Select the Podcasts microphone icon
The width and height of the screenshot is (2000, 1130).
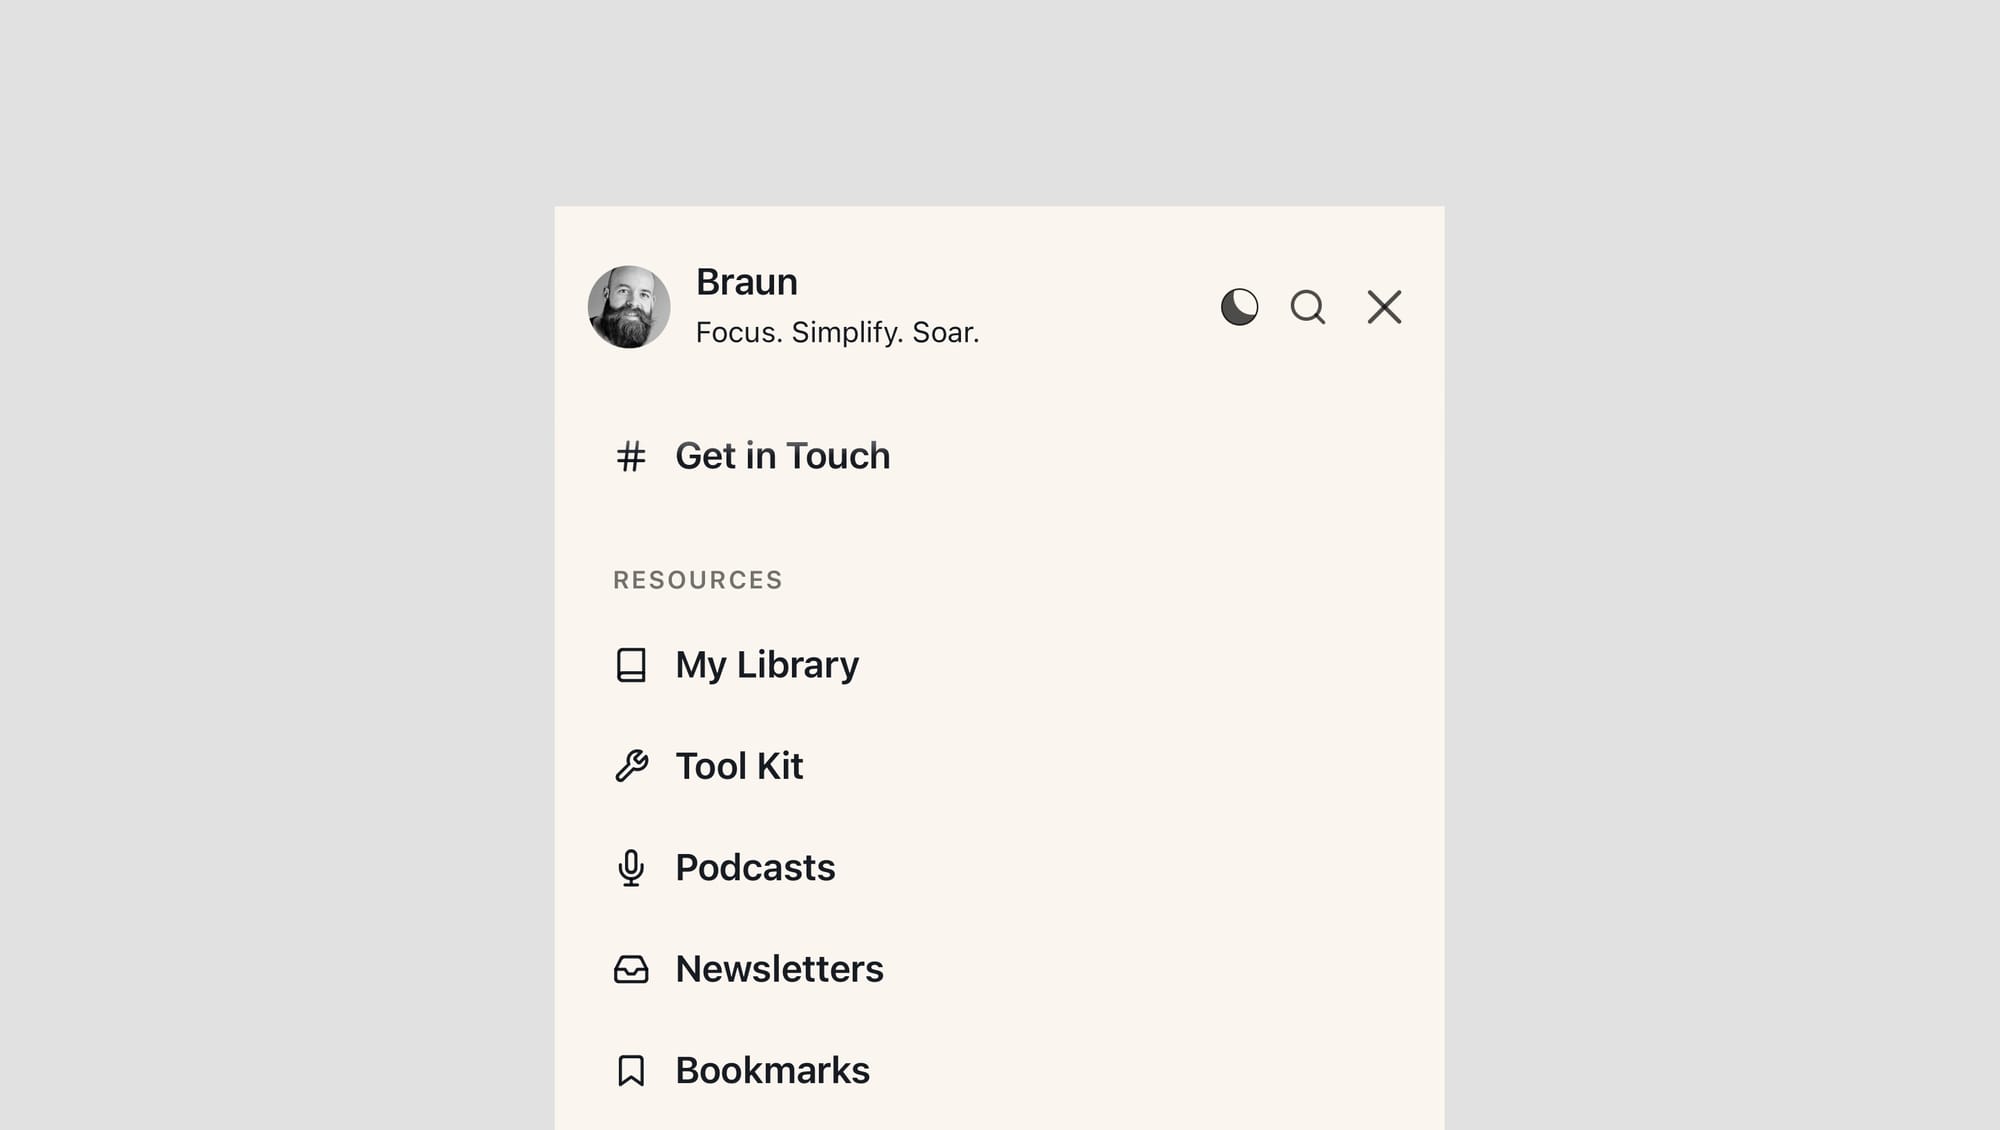pos(632,868)
